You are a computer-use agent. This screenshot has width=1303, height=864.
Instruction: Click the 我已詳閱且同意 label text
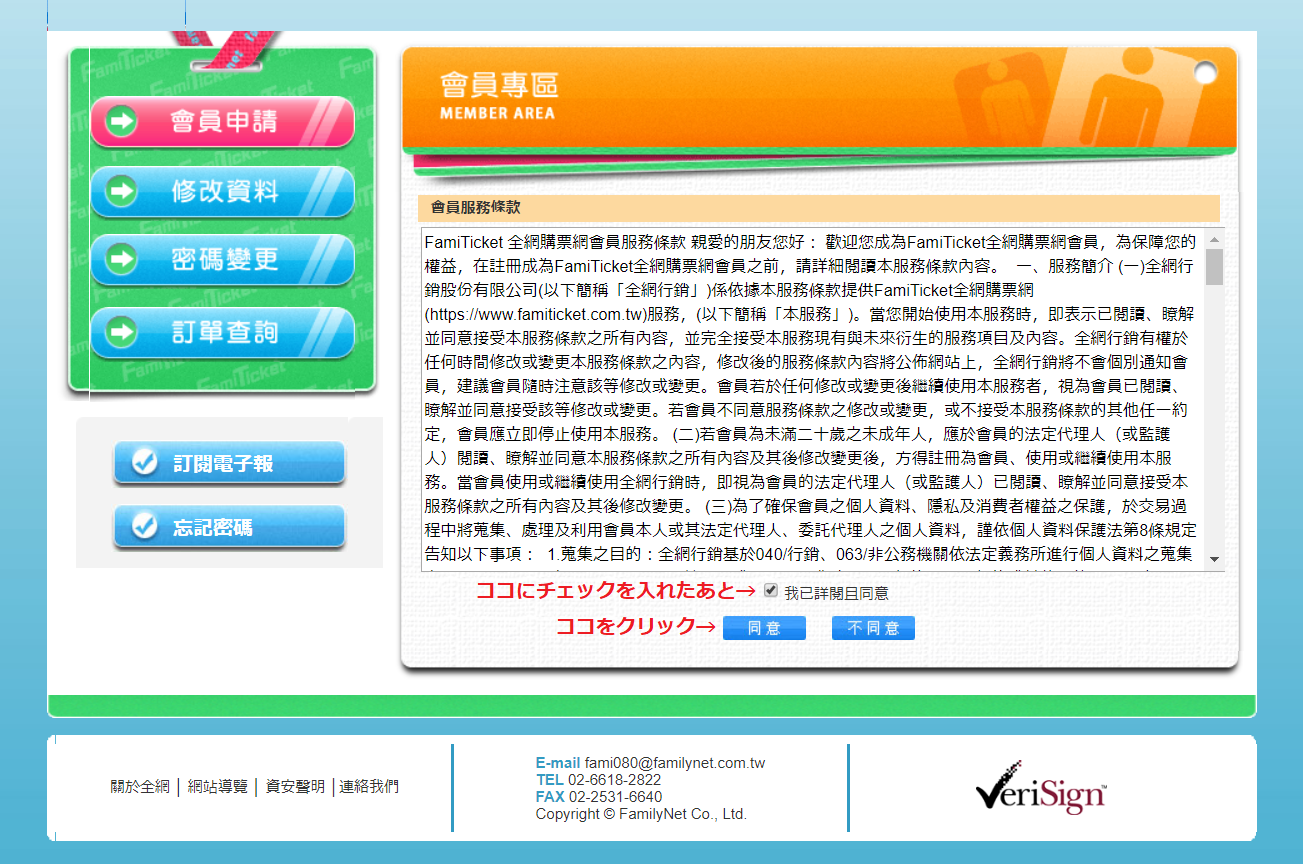coord(836,593)
